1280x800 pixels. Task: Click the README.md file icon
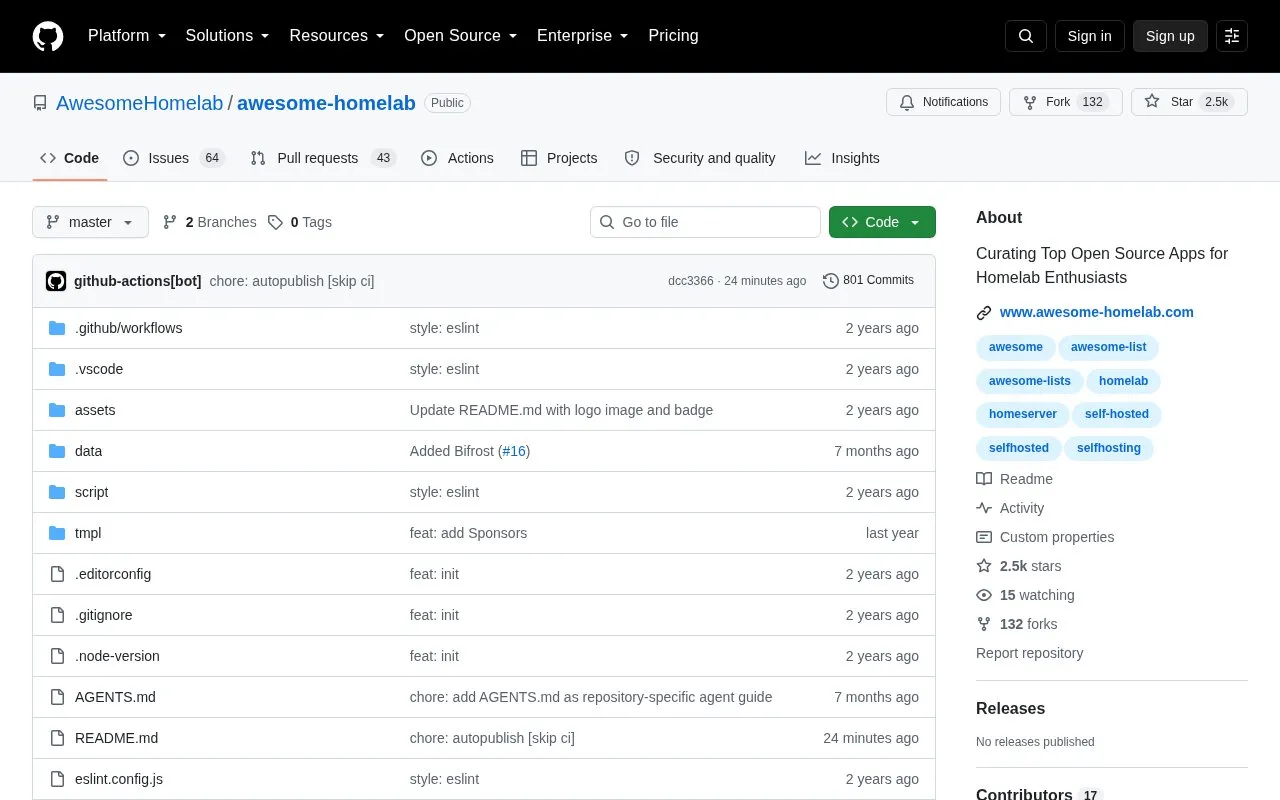pyautogui.click(x=57, y=738)
